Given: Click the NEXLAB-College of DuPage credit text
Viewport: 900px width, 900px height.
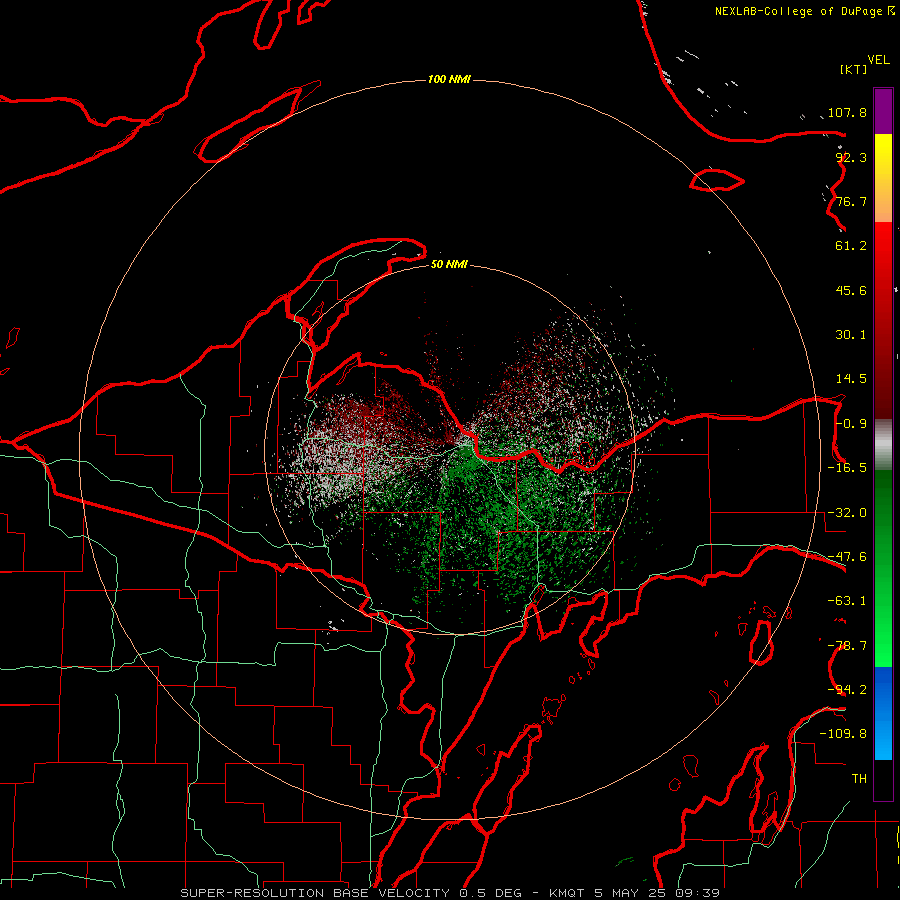Looking at the screenshot, I should (x=804, y=11).
